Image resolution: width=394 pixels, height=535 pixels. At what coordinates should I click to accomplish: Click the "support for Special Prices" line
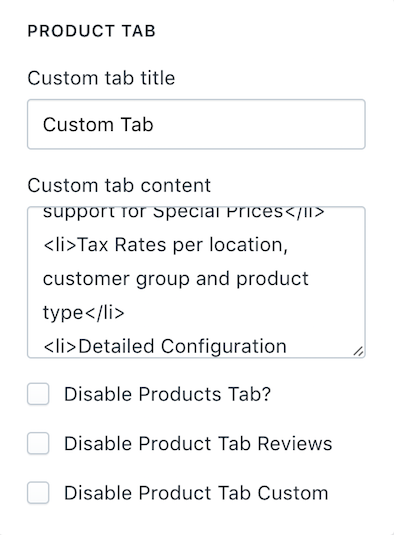click(184, 212)
